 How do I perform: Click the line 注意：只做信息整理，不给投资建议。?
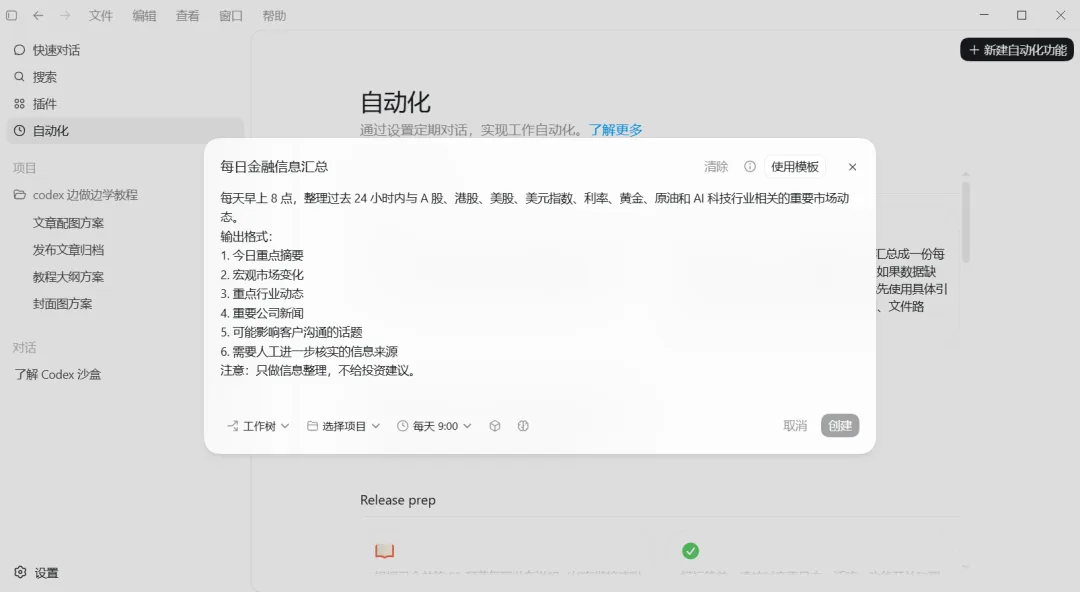tap(319, 371)
